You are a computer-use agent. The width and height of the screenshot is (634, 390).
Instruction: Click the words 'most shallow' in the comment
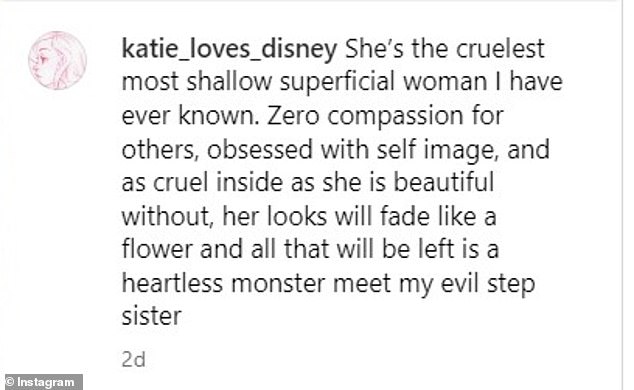tap(197, 82)
